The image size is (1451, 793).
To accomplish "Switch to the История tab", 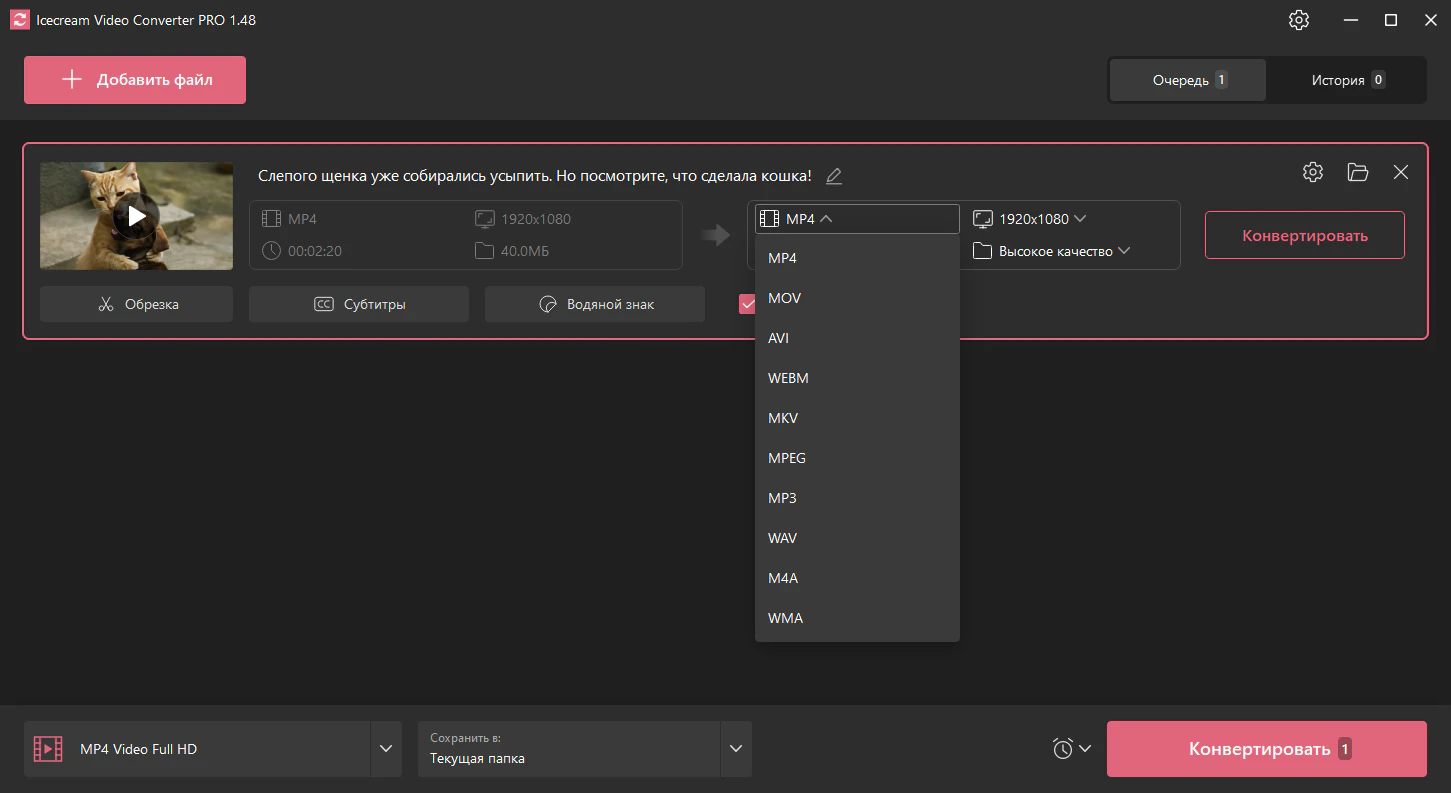I will tap(1347, 80).
